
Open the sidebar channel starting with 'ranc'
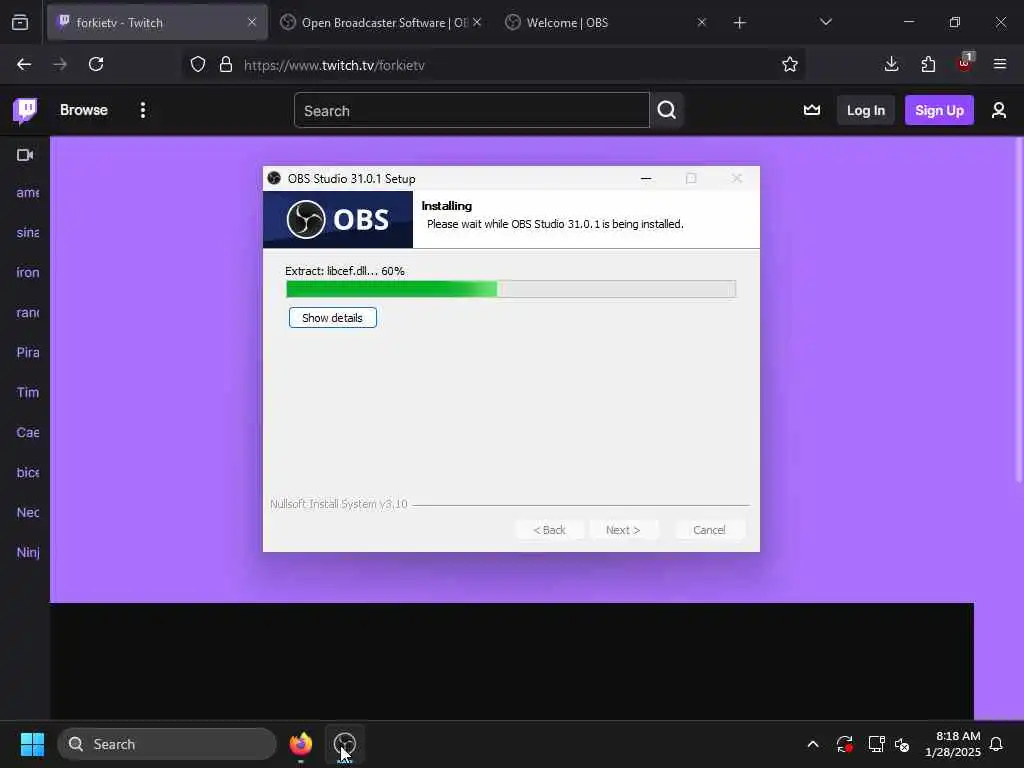point(27,313)
